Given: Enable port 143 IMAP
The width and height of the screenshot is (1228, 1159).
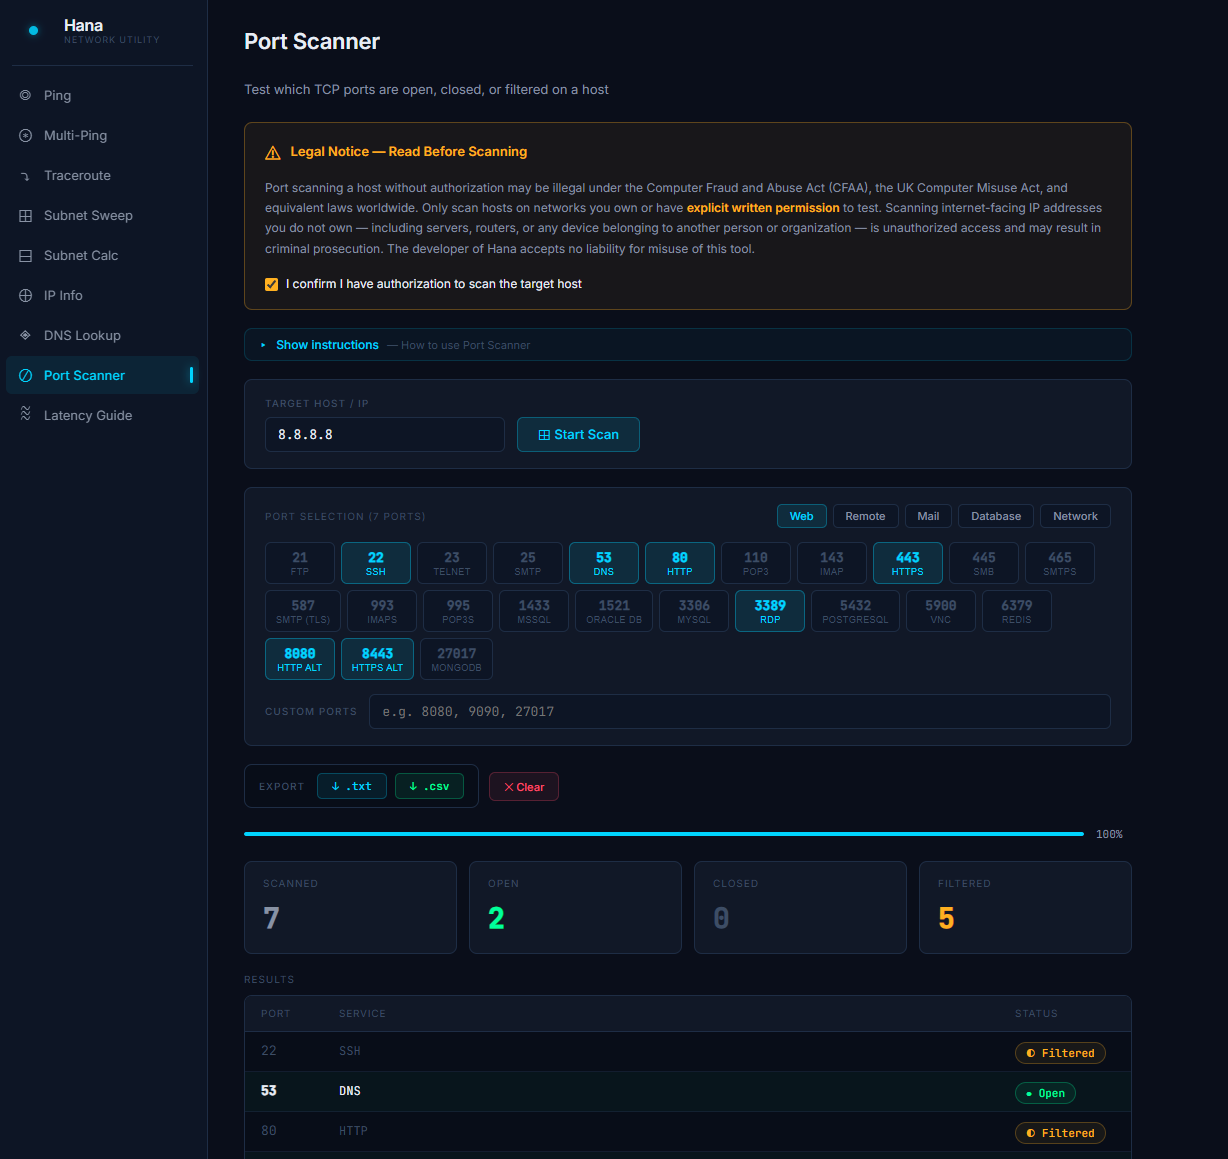Looking at the screenshot, I should point(832,563).
